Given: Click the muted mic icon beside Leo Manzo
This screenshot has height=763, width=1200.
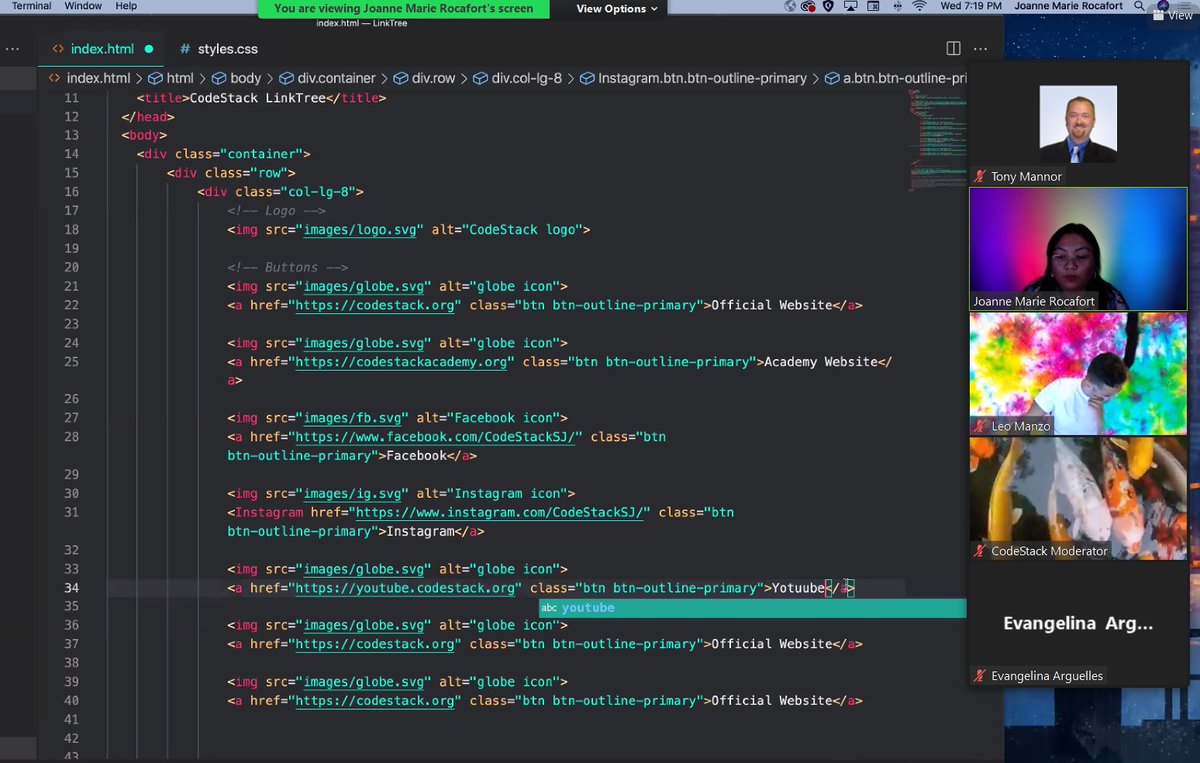Looking at the screenshot, I should (980, 426).
